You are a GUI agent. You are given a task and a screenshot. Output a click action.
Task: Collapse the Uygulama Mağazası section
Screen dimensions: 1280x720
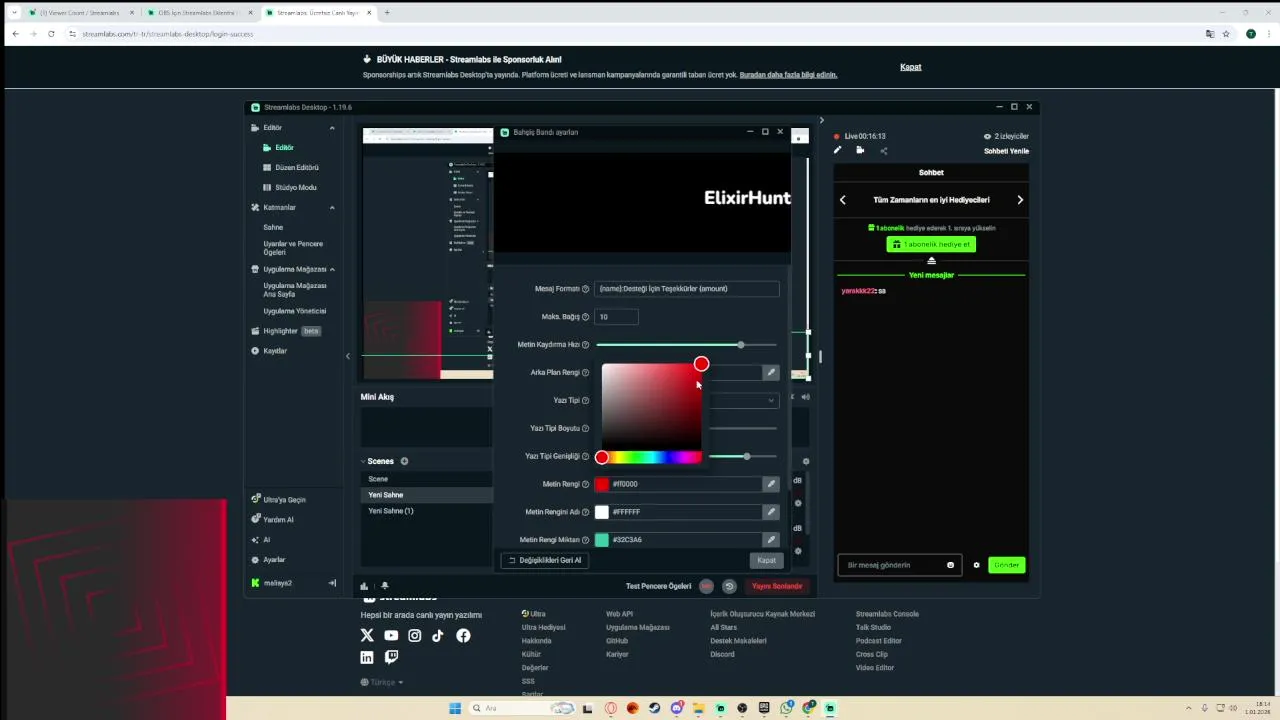point(332,269)
